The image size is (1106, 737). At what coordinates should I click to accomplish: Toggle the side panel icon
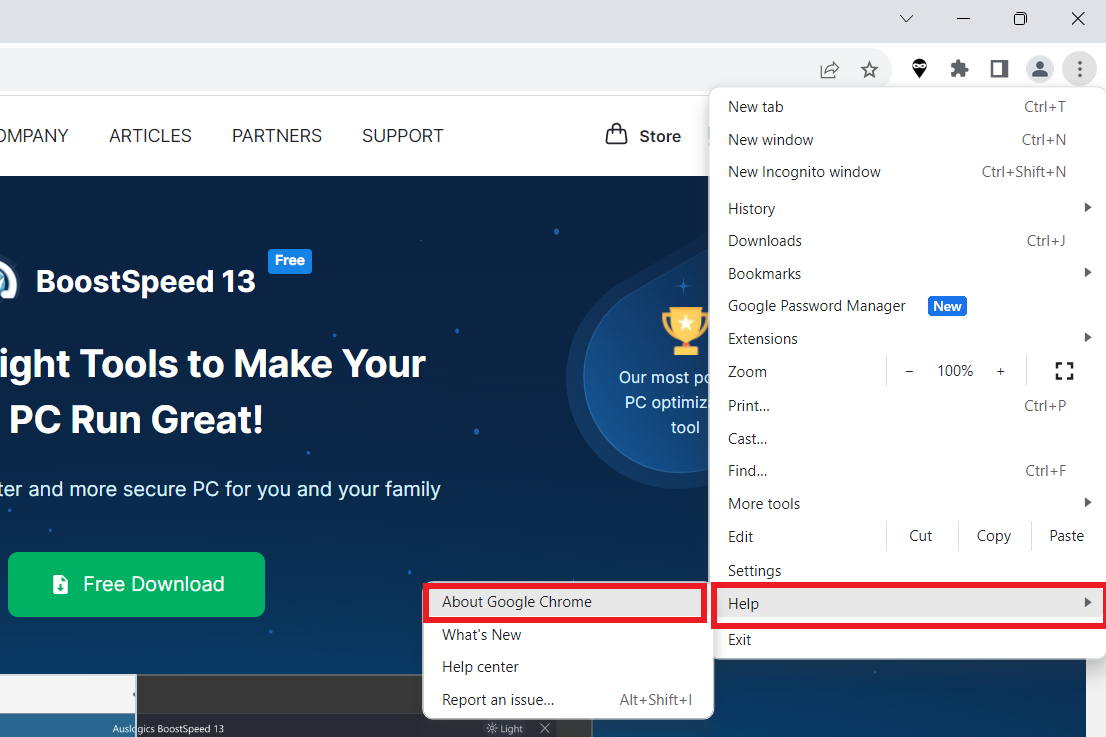pyautogui.click(x=999, y=68)
